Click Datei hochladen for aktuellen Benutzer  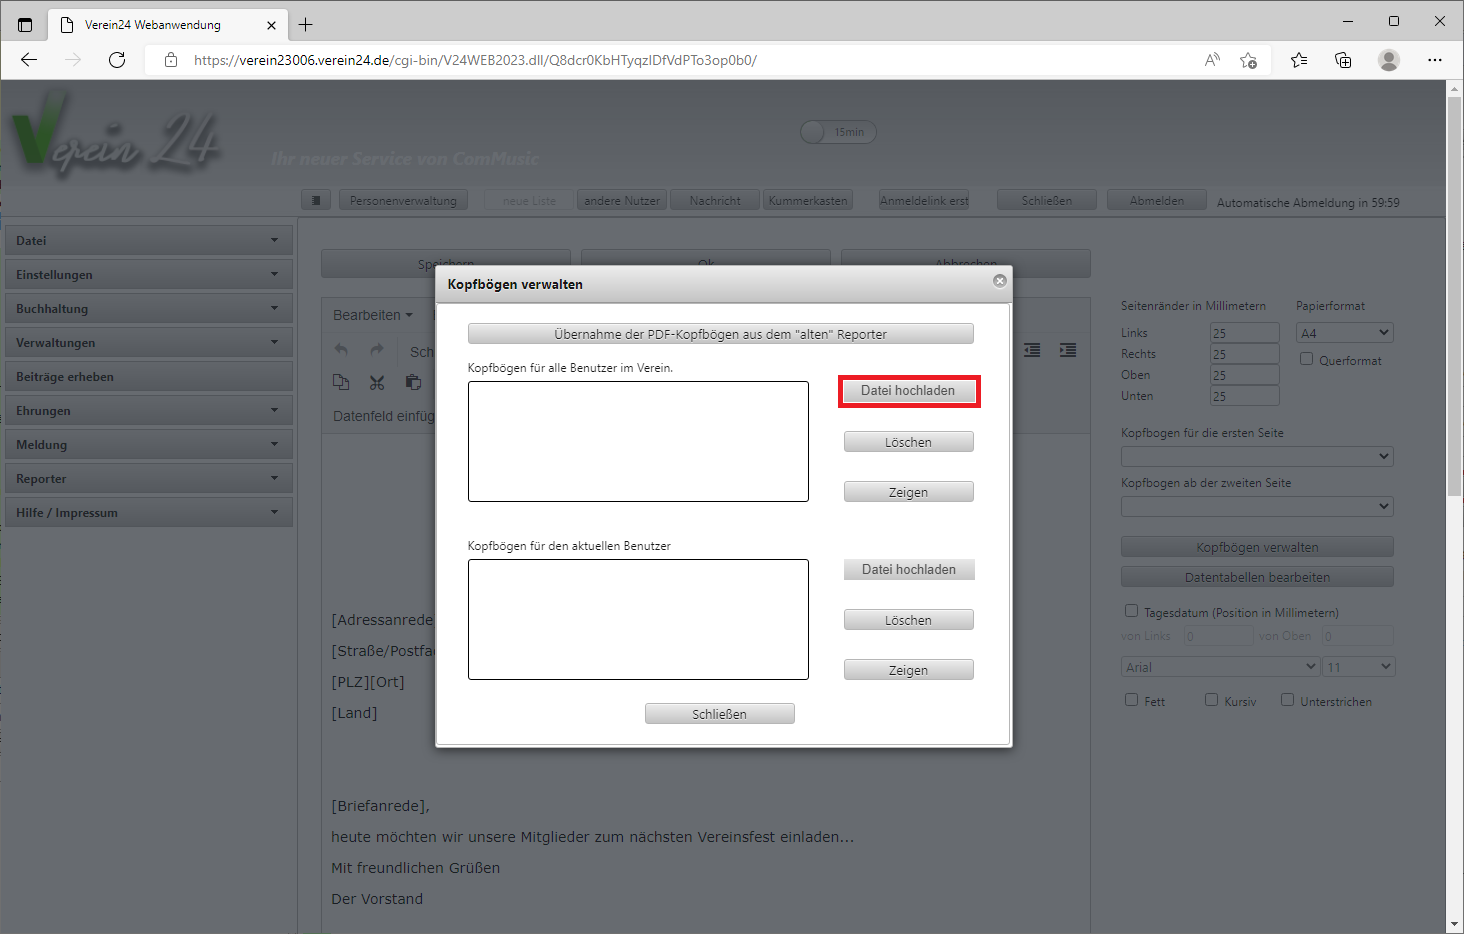908,569
